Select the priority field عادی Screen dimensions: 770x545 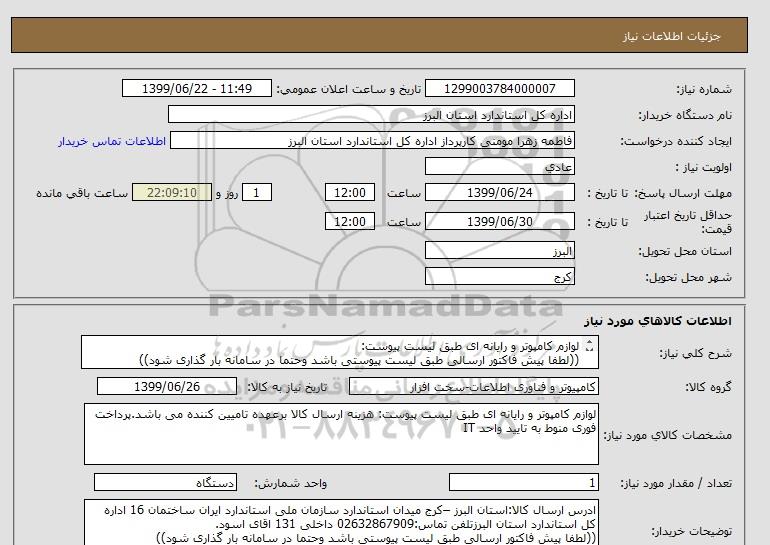tap(499, 166)
